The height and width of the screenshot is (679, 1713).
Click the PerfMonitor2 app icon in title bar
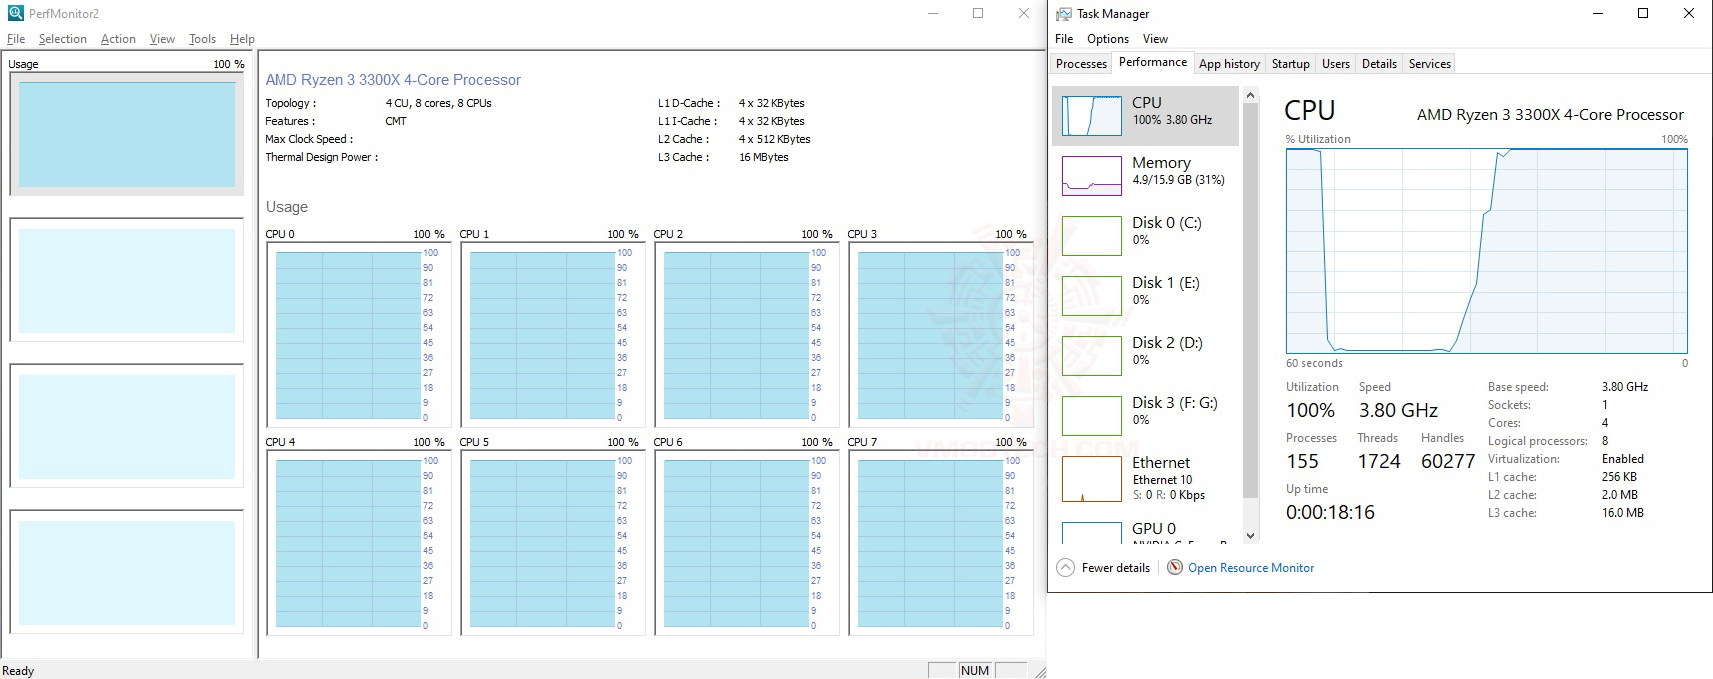point(15,13)
